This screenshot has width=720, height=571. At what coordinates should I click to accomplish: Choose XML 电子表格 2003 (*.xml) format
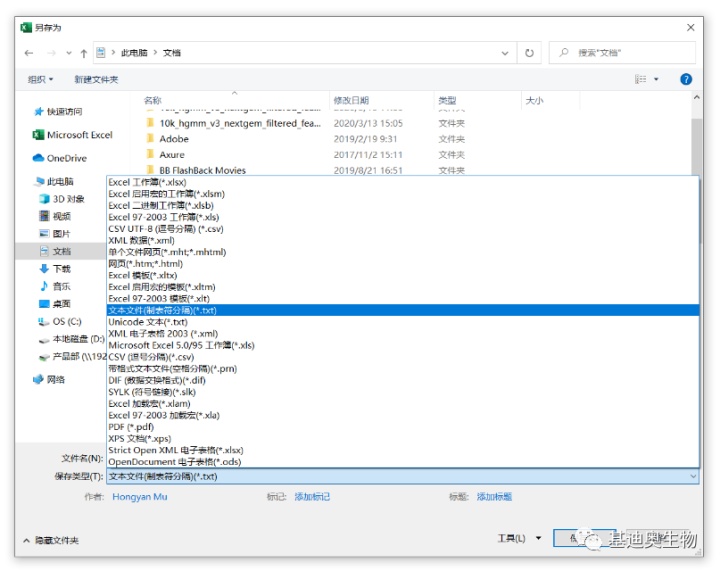[403, 334]
